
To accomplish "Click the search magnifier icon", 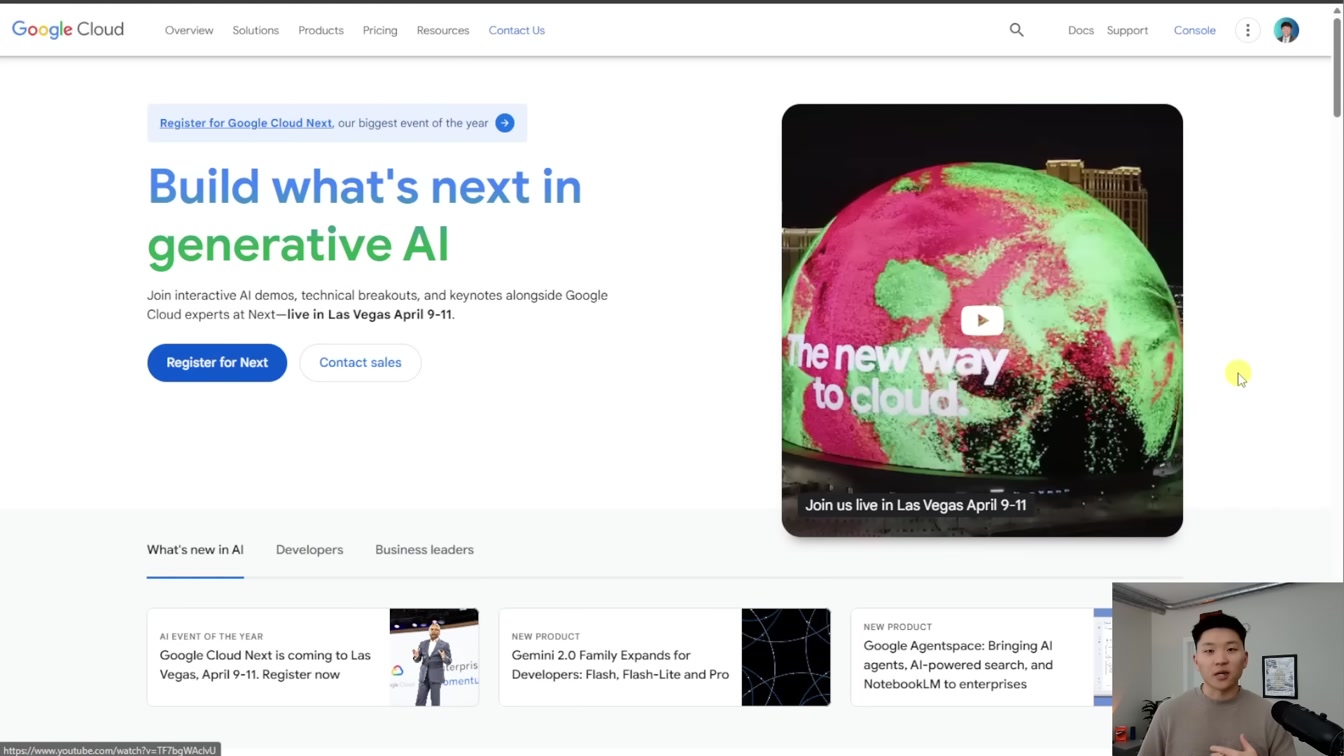I will 1016,30.
